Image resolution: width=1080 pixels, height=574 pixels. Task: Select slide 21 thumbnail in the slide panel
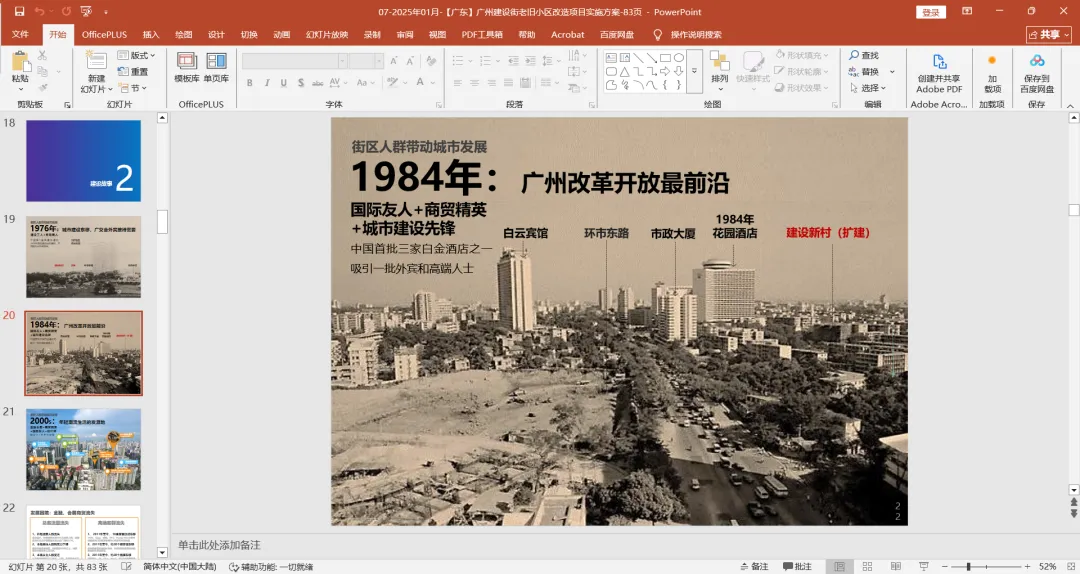coord(83,449)
